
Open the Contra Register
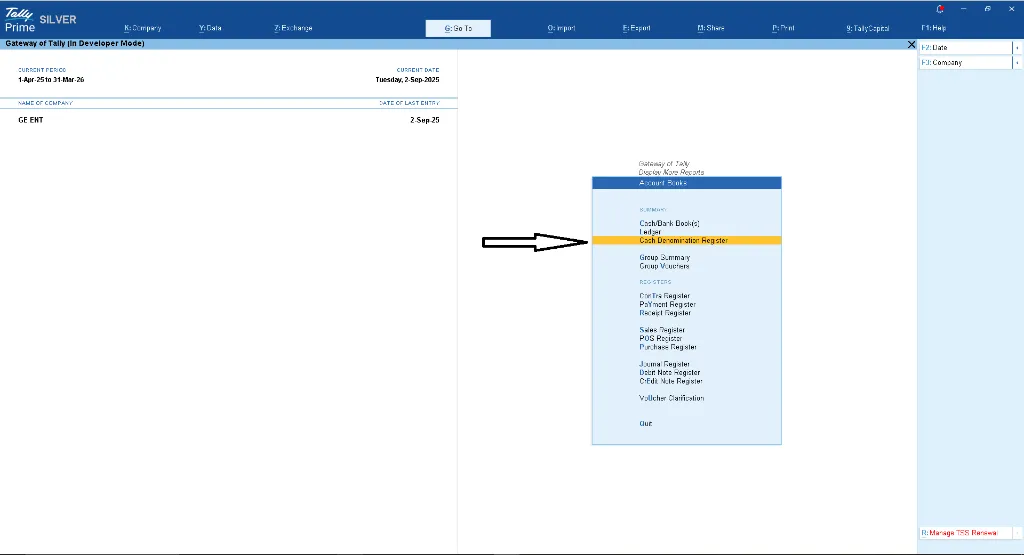click(665, 296)
